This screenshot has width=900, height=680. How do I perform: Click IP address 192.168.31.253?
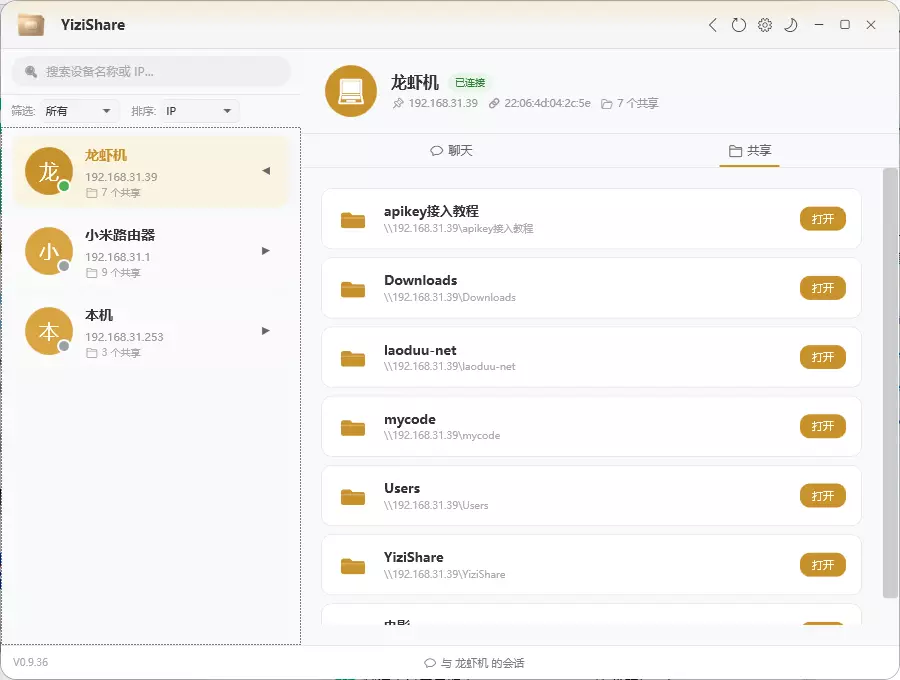[124, 337]
